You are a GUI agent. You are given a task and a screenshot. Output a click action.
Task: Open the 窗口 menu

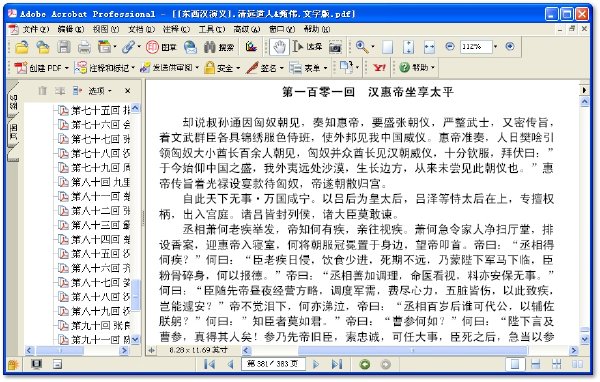click(282, 29)
